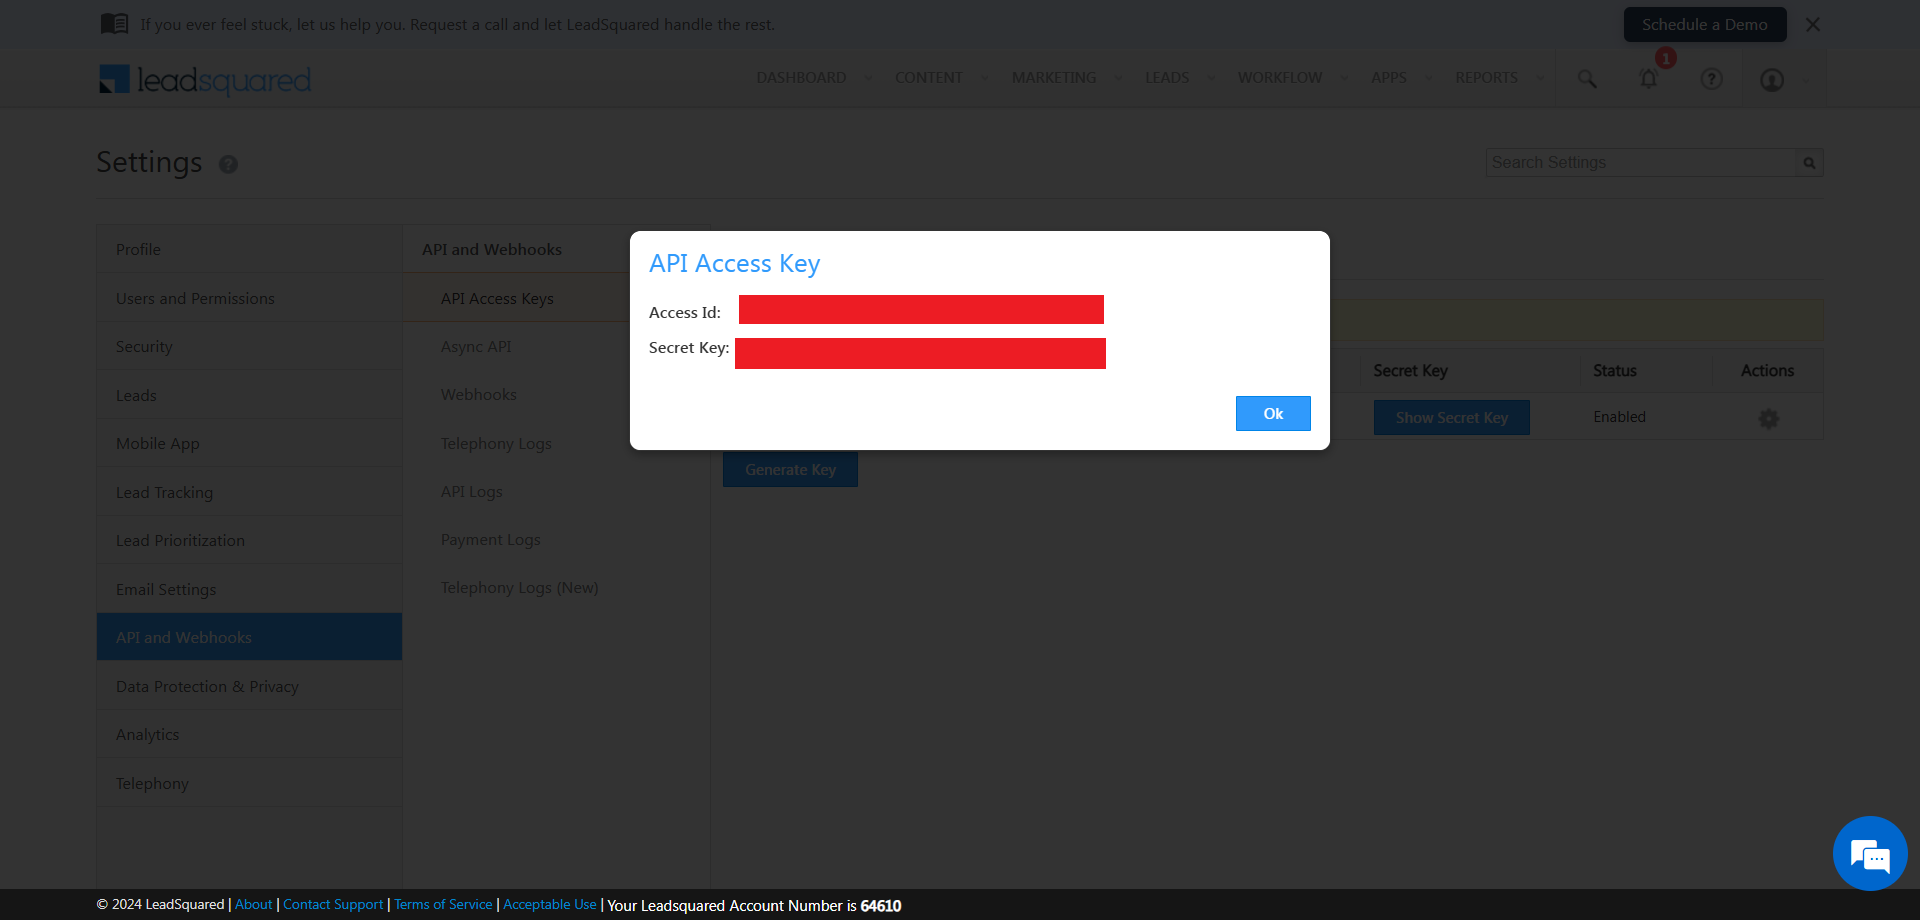Dismiss the top banner with X
The image size is (1920, 924).
click(1813, 25)
